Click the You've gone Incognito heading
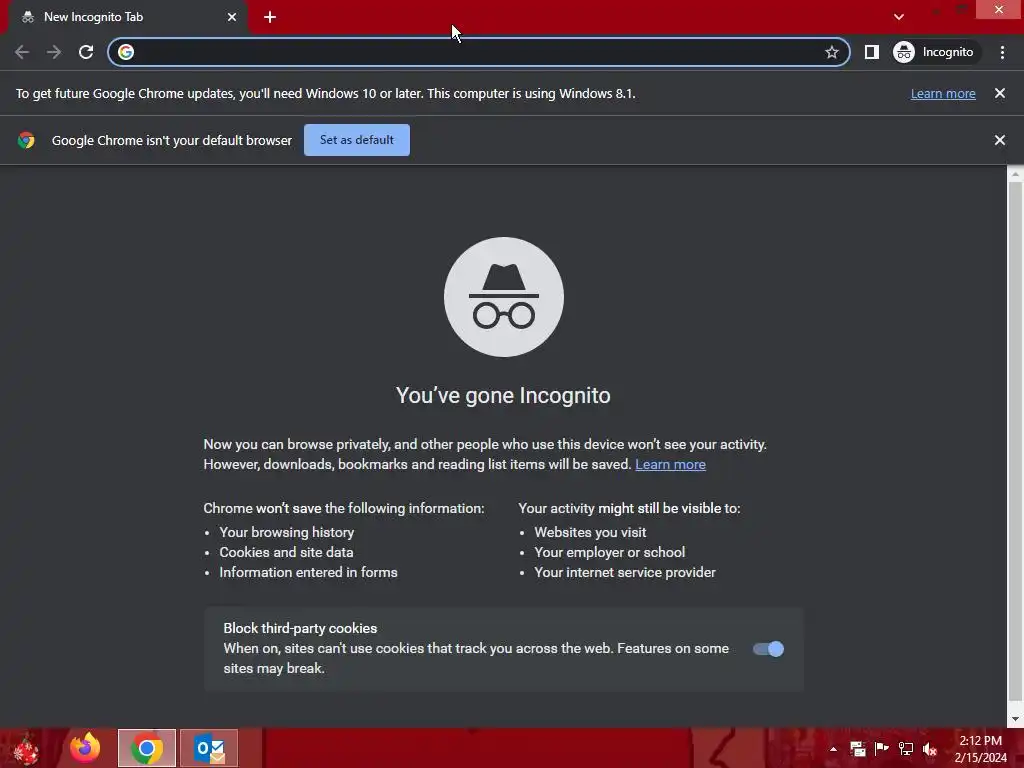 503,395
